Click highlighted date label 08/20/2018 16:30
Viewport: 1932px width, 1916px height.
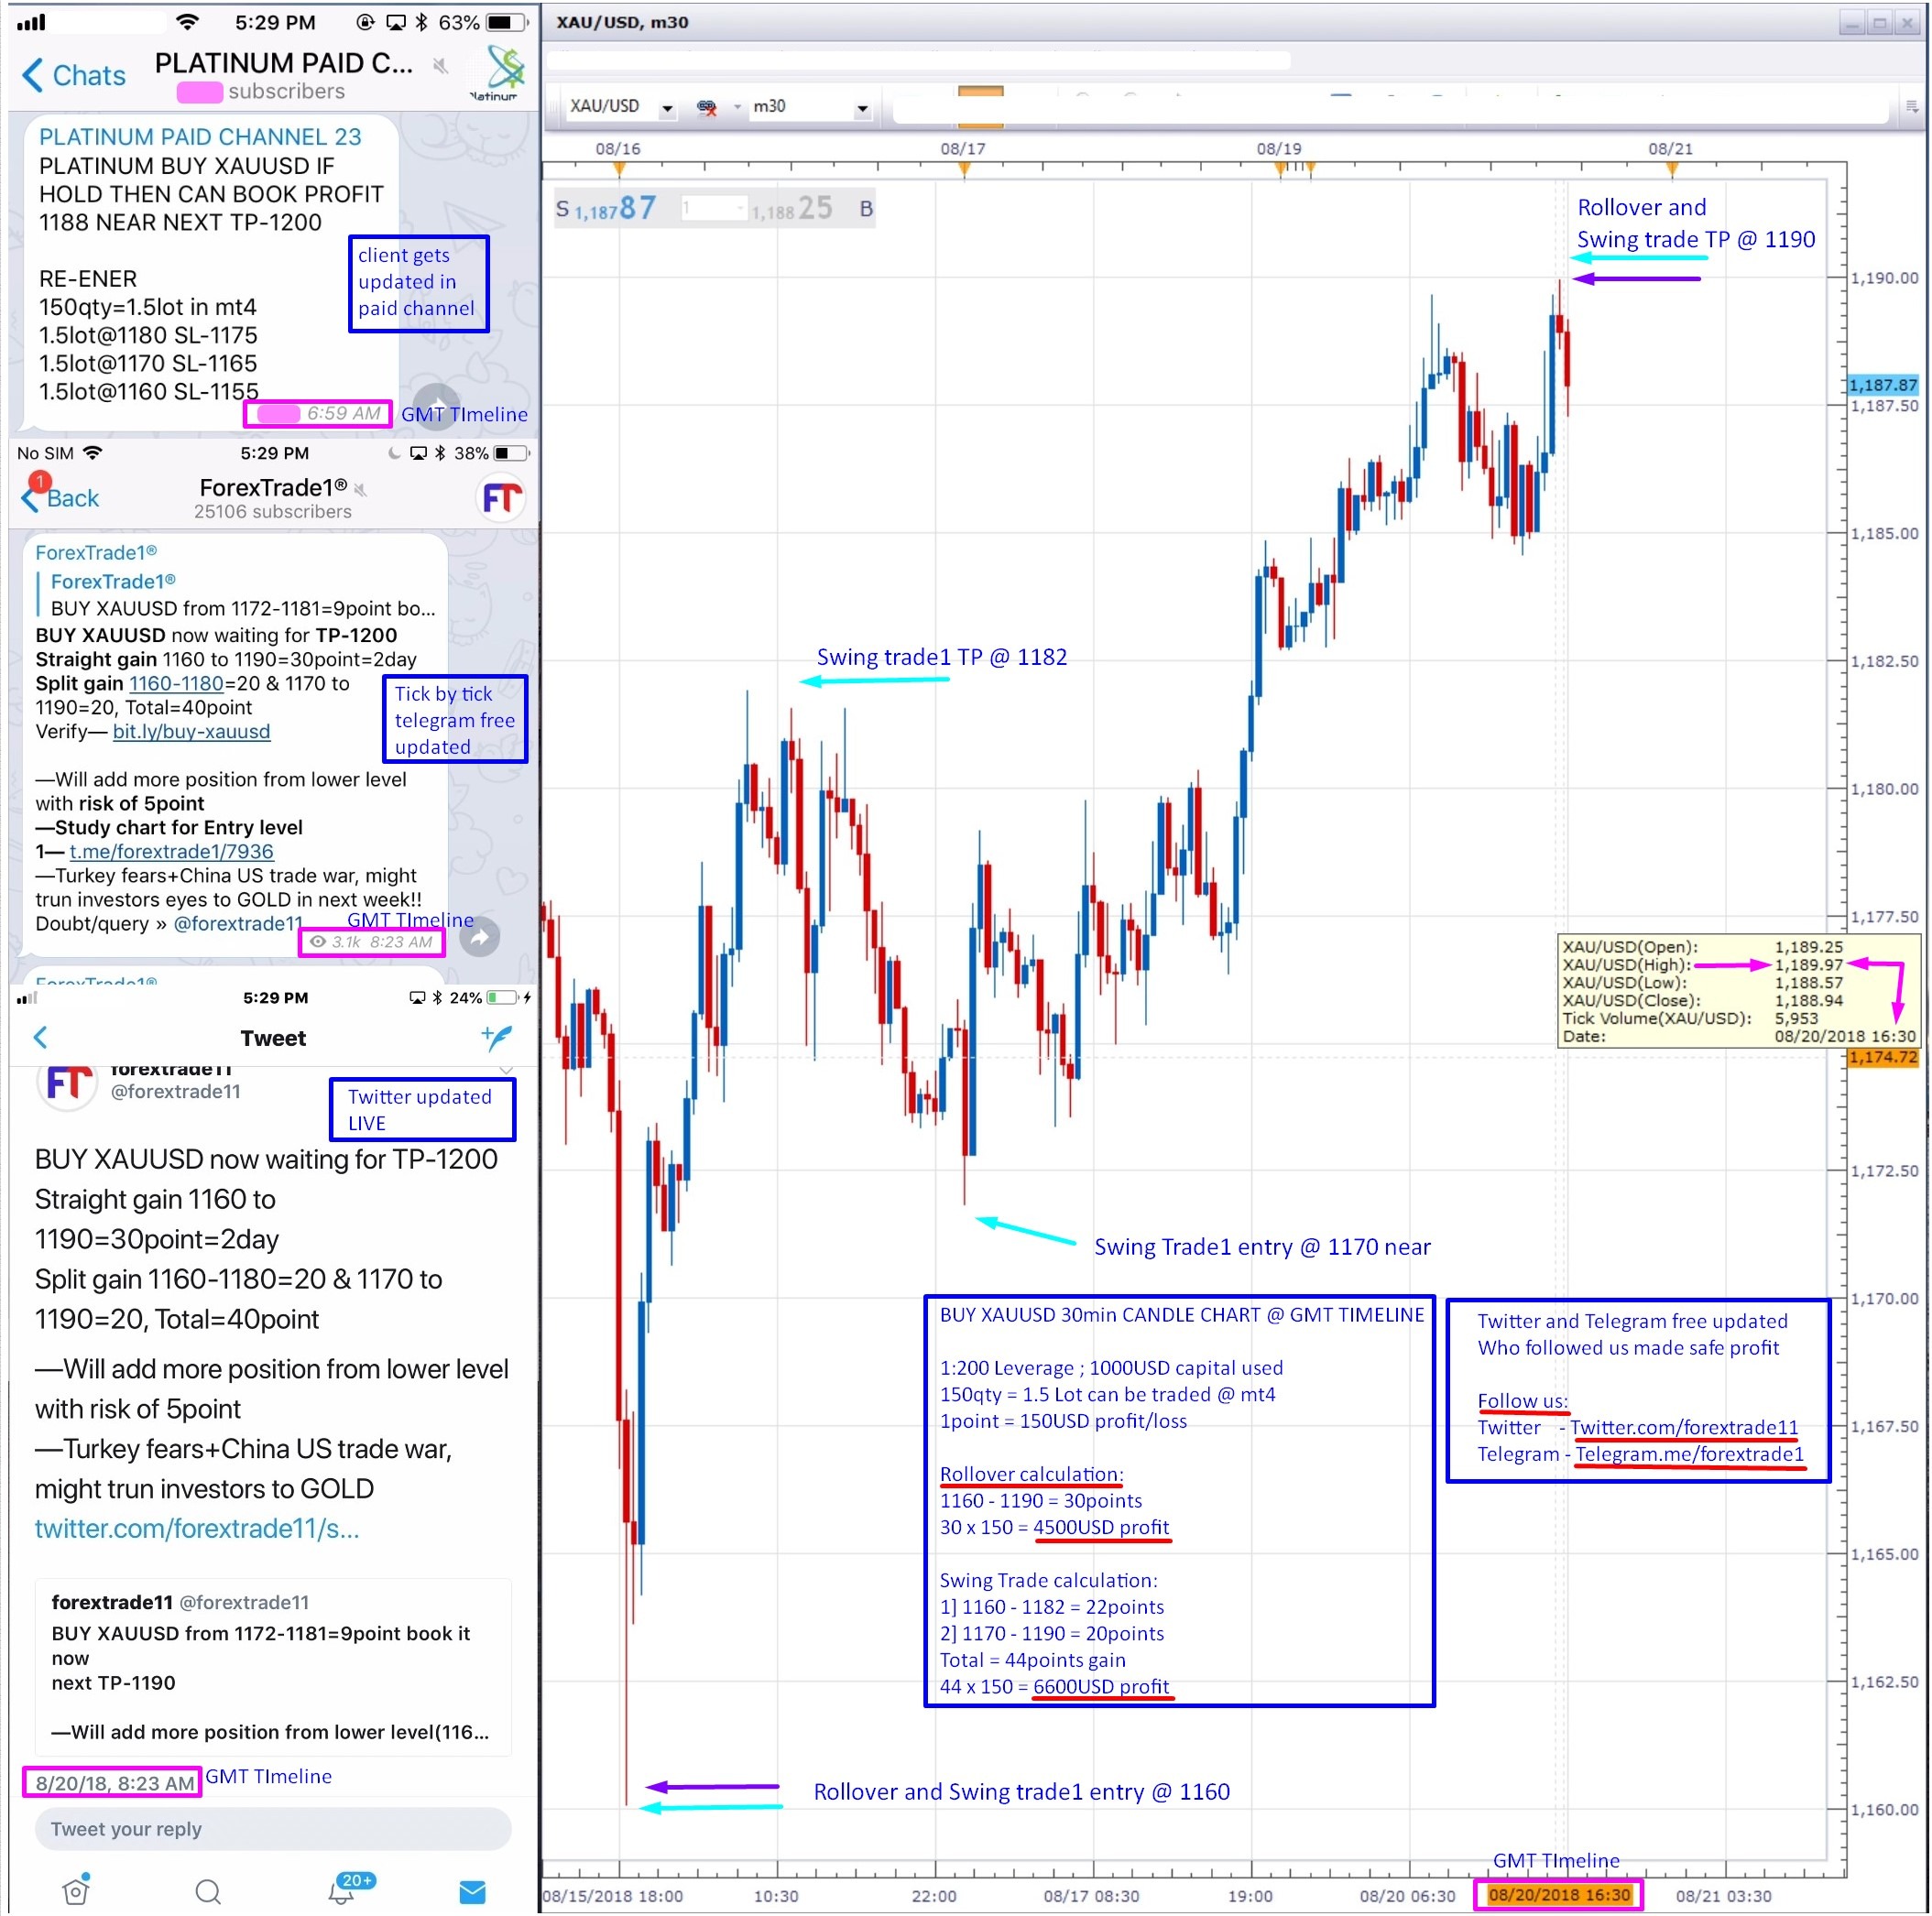(x=1559, y=1894)
